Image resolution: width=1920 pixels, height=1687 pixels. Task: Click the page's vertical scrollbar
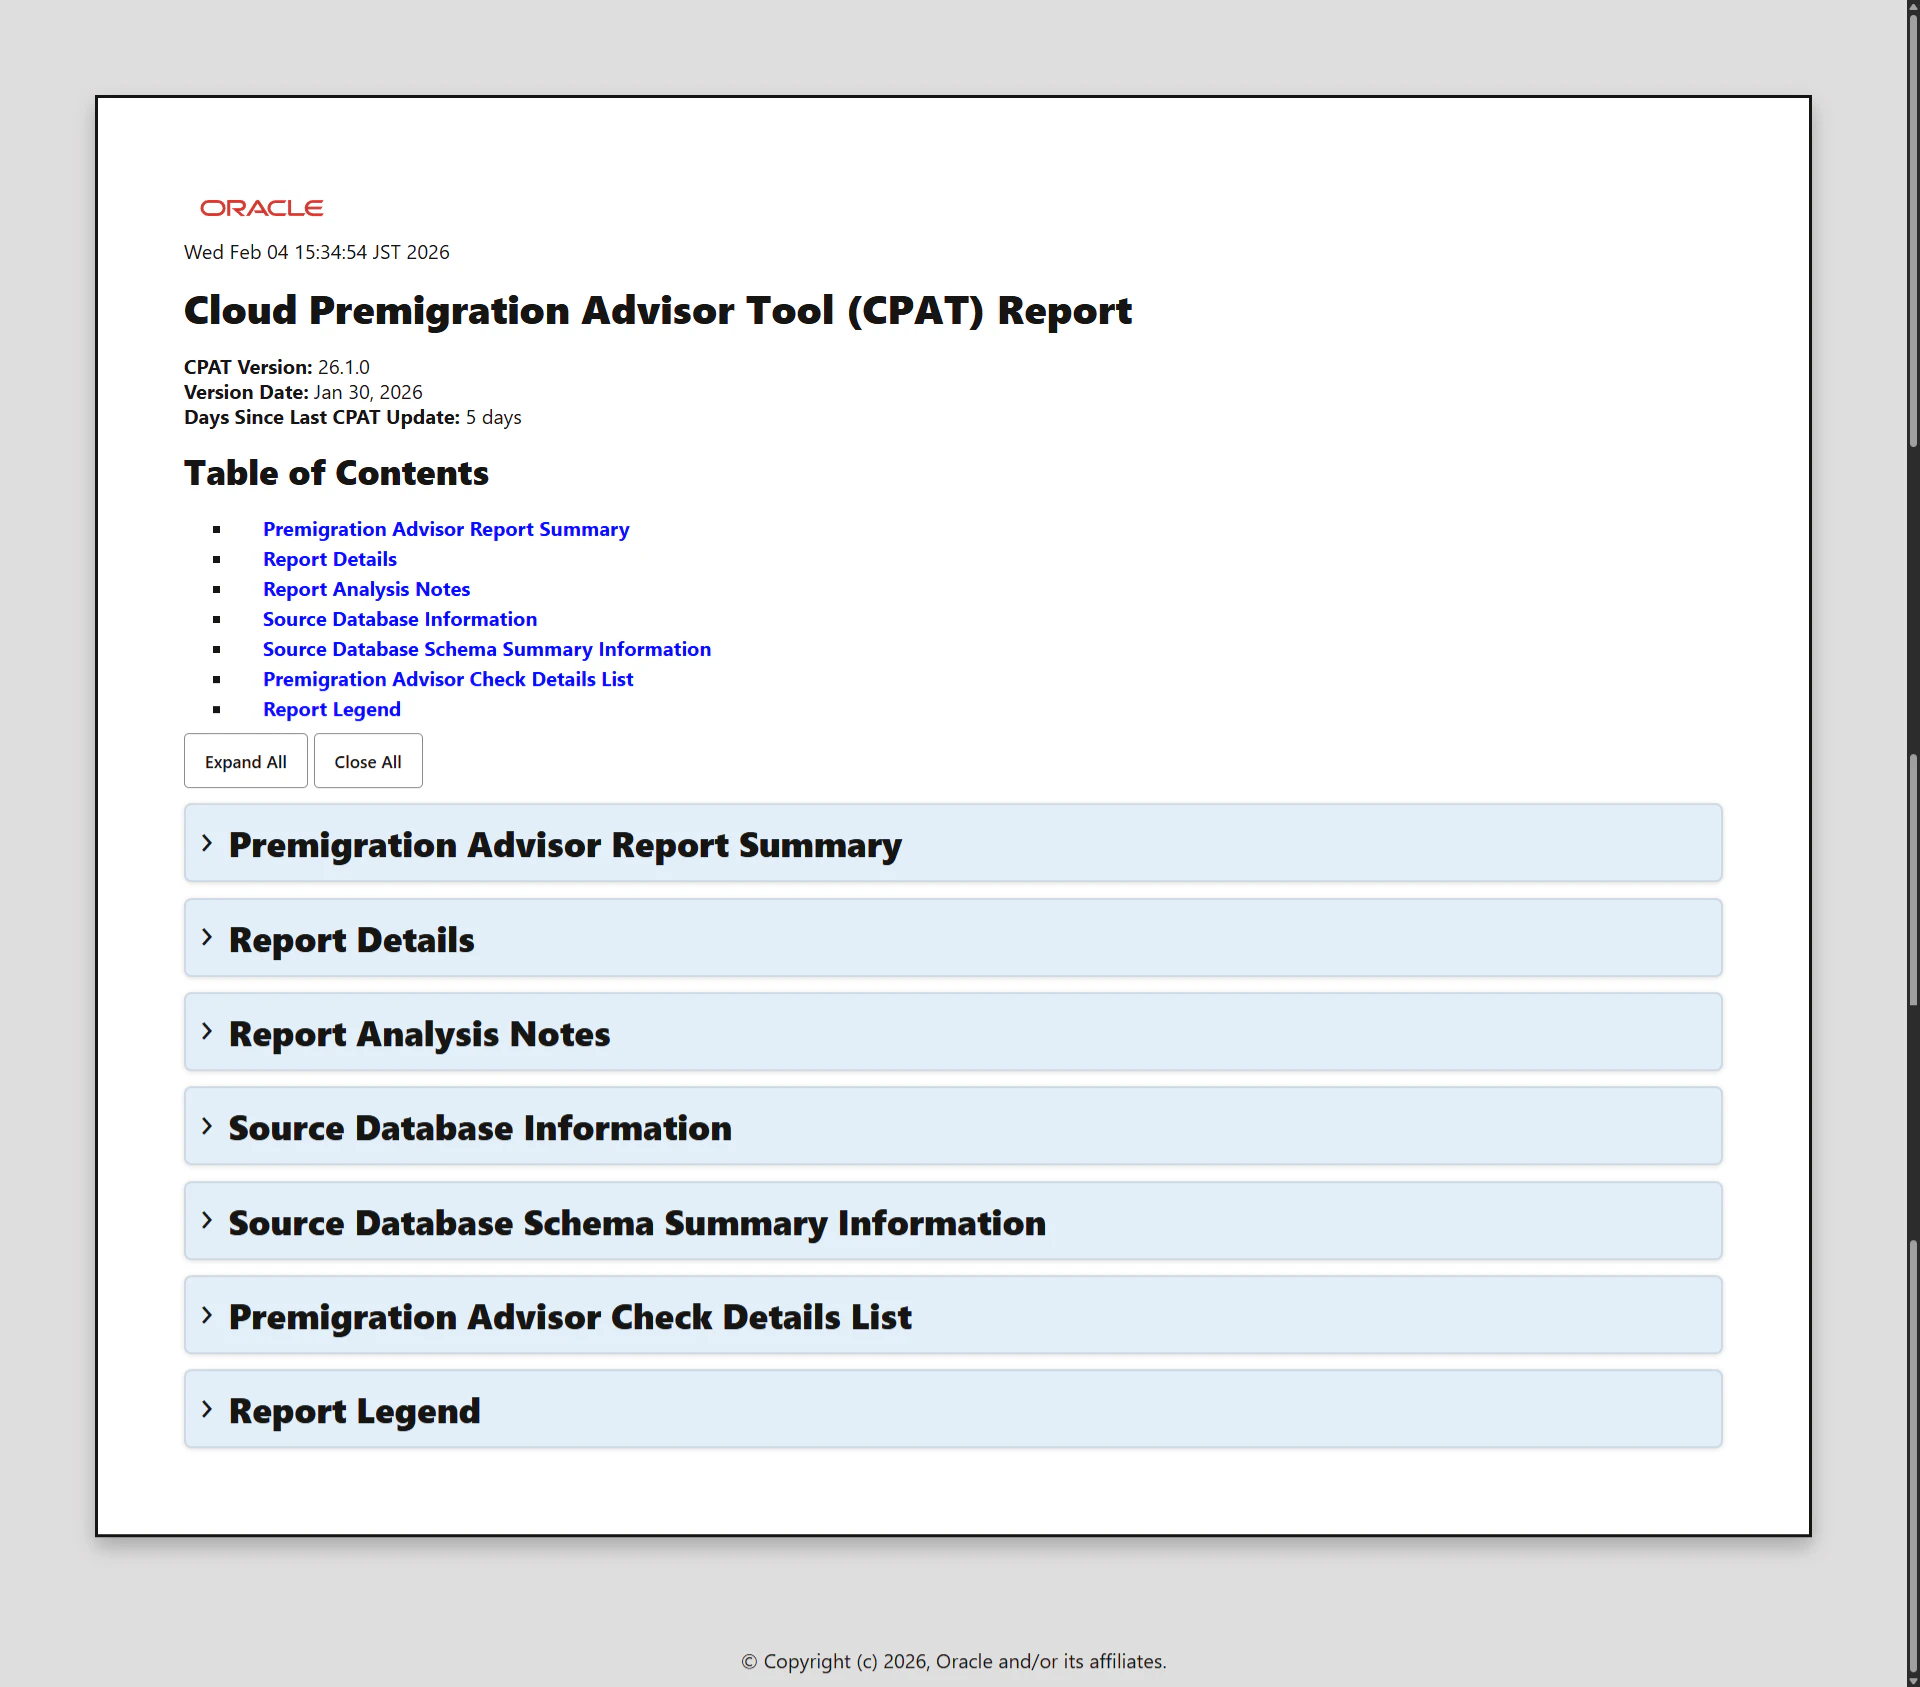pos(1913,843)
